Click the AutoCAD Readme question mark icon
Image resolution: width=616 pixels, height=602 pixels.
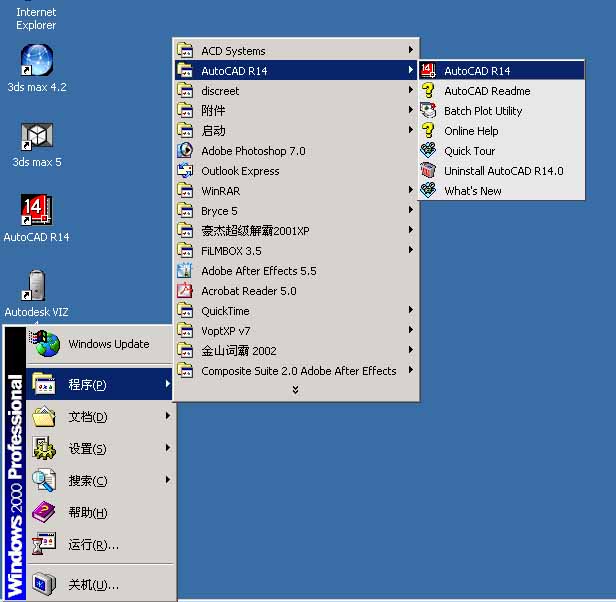coord(428,90)
